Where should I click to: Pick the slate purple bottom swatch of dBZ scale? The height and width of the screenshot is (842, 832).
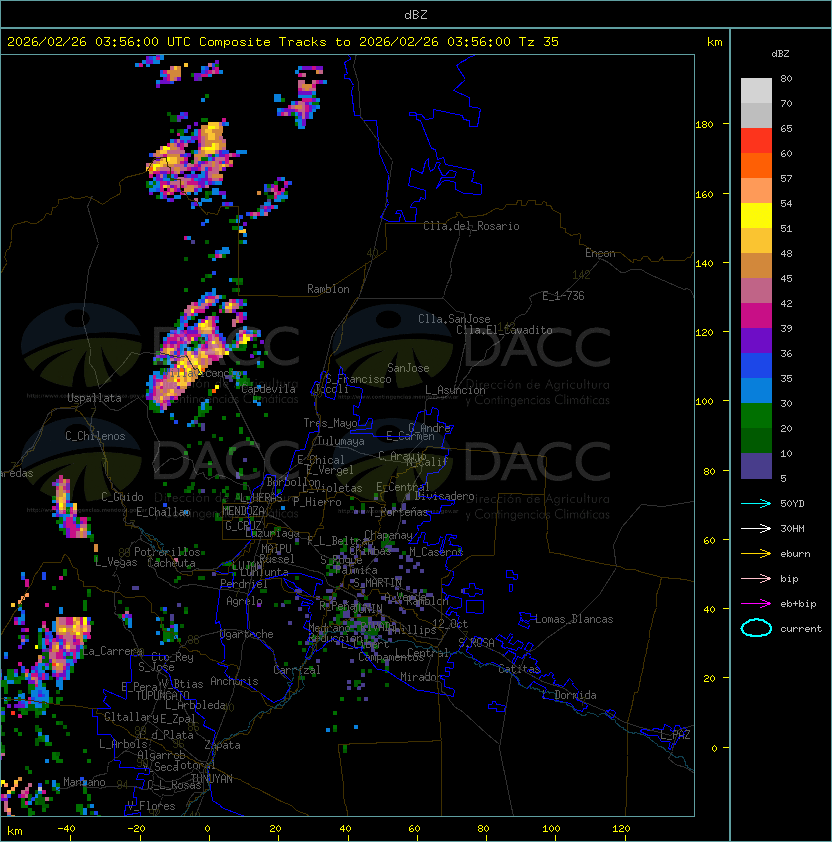[756, 466]
